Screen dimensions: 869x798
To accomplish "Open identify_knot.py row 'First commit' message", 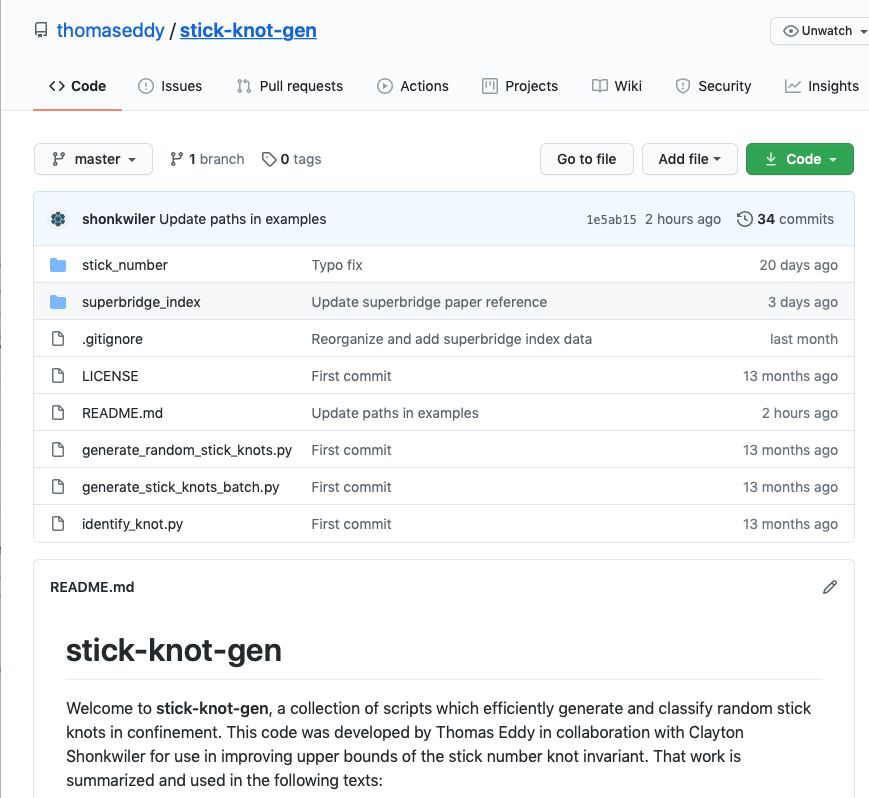I will pyautogui.click(x=351, y=524).
